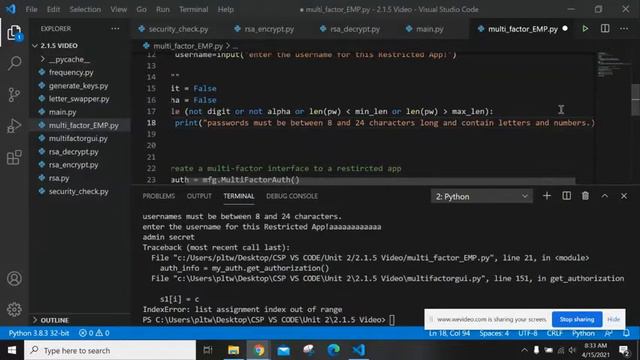
Task: Change line endings via CRLF item
Action: click(x=554, y=333)
